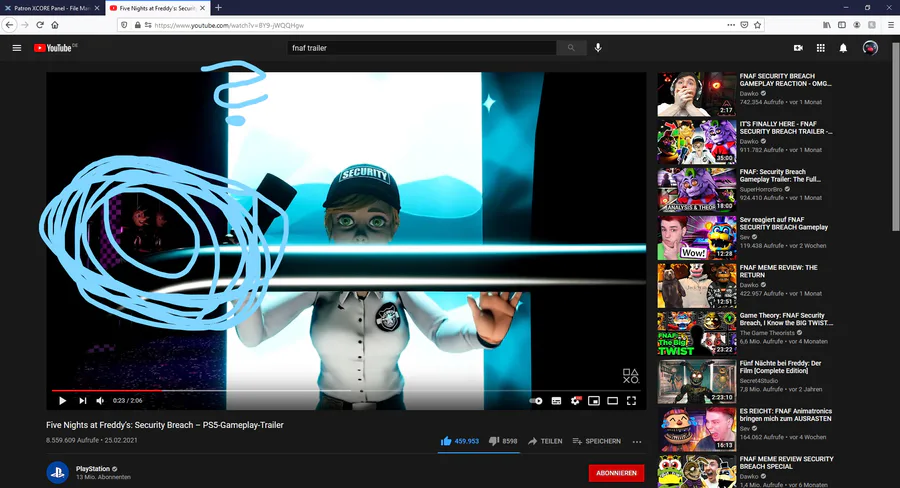The height and width of the screenshot is (488, 900).
Task: Bookmark this page with the star
Action: click(757, 25)
